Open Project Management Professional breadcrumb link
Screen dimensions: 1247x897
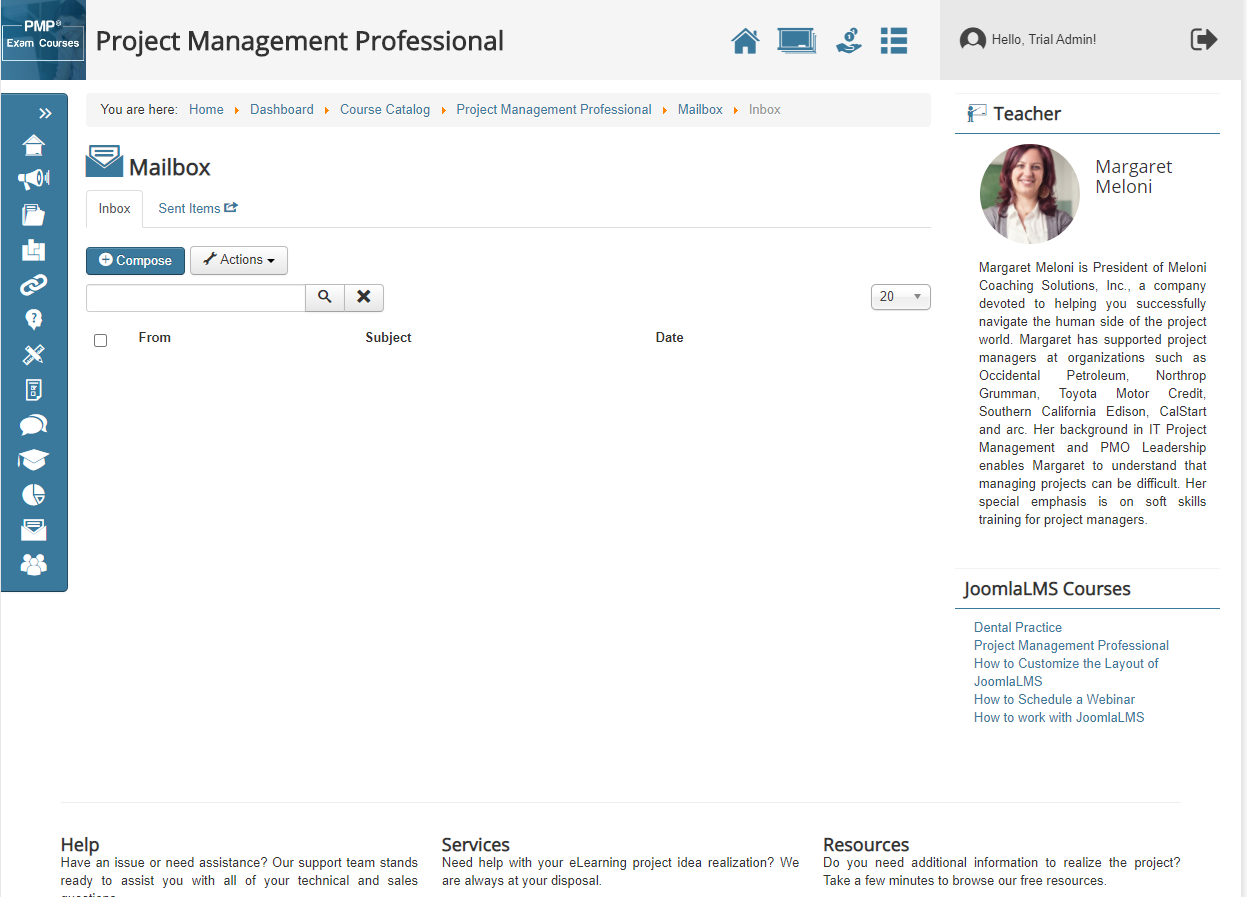[x=554, y=110]
